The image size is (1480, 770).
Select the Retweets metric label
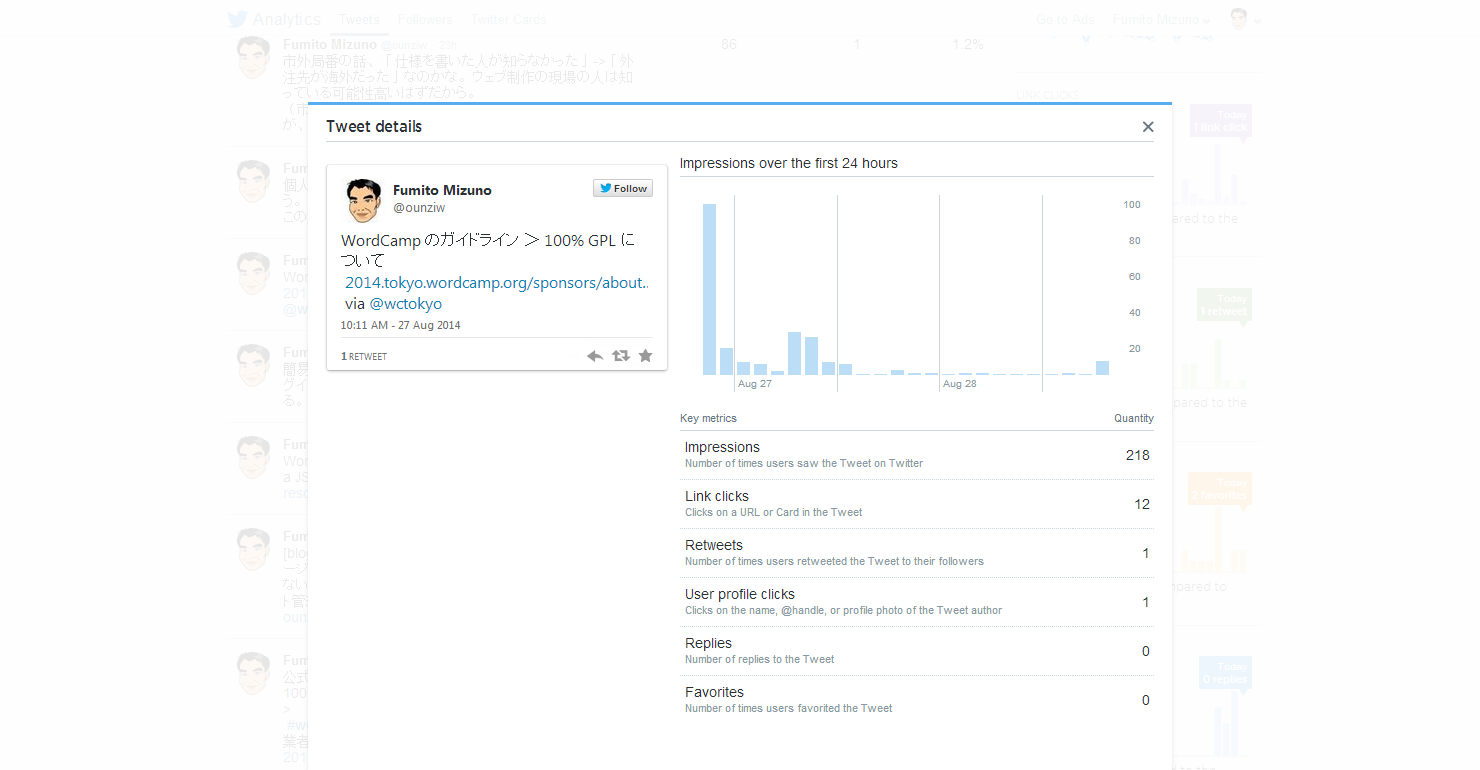point(714,545)
